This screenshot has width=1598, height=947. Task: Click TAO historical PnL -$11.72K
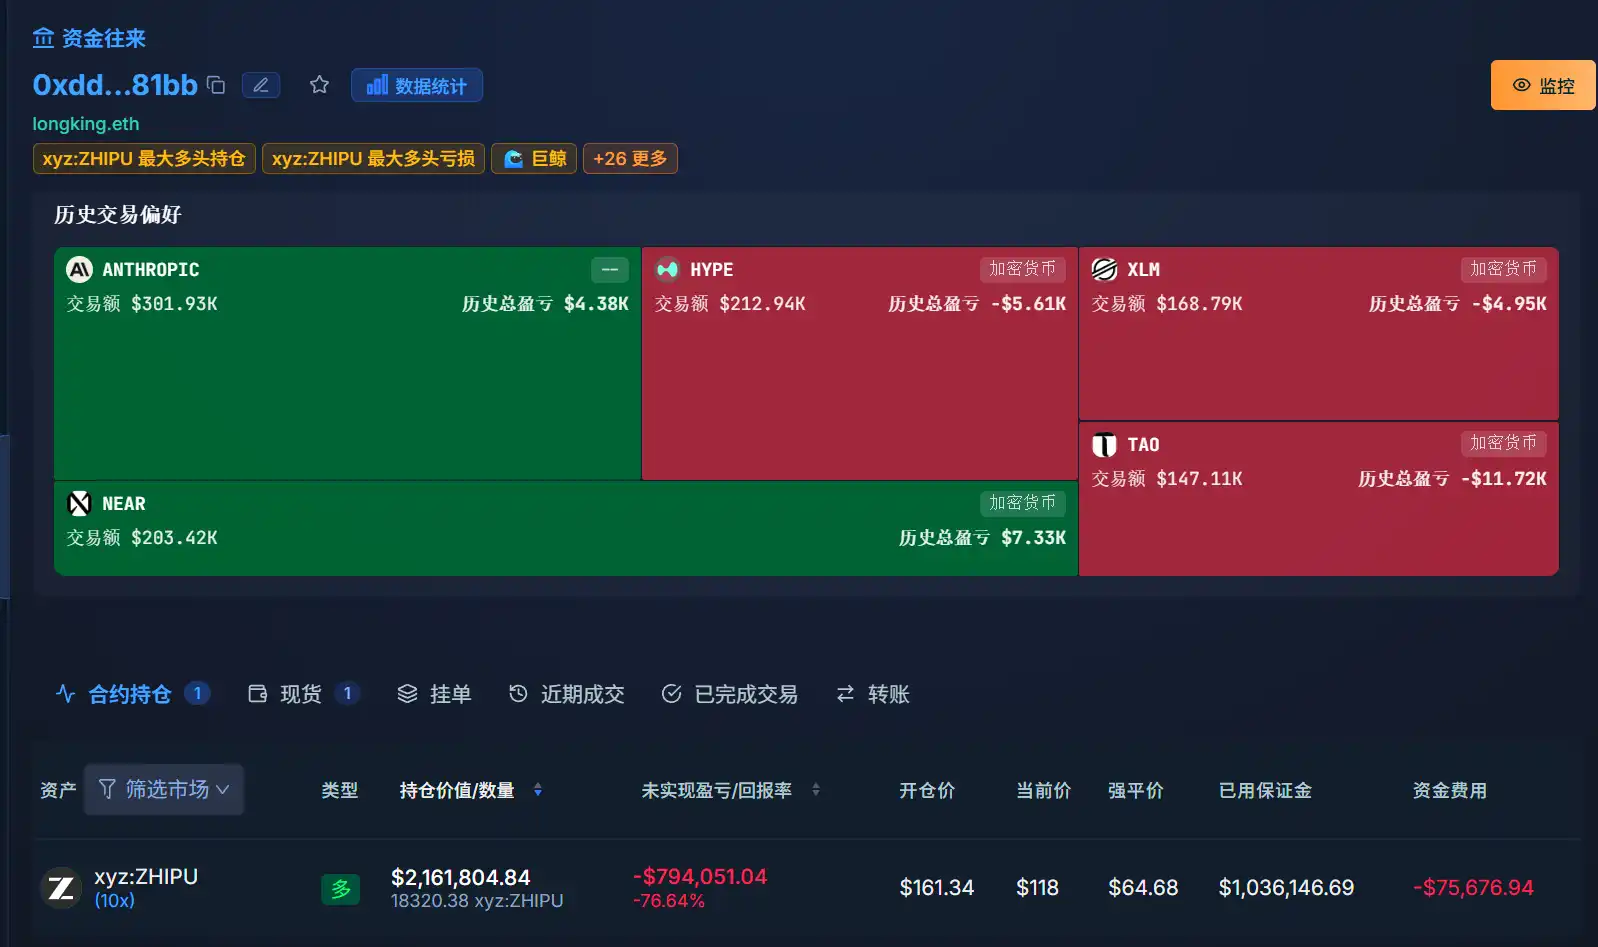1504,479
